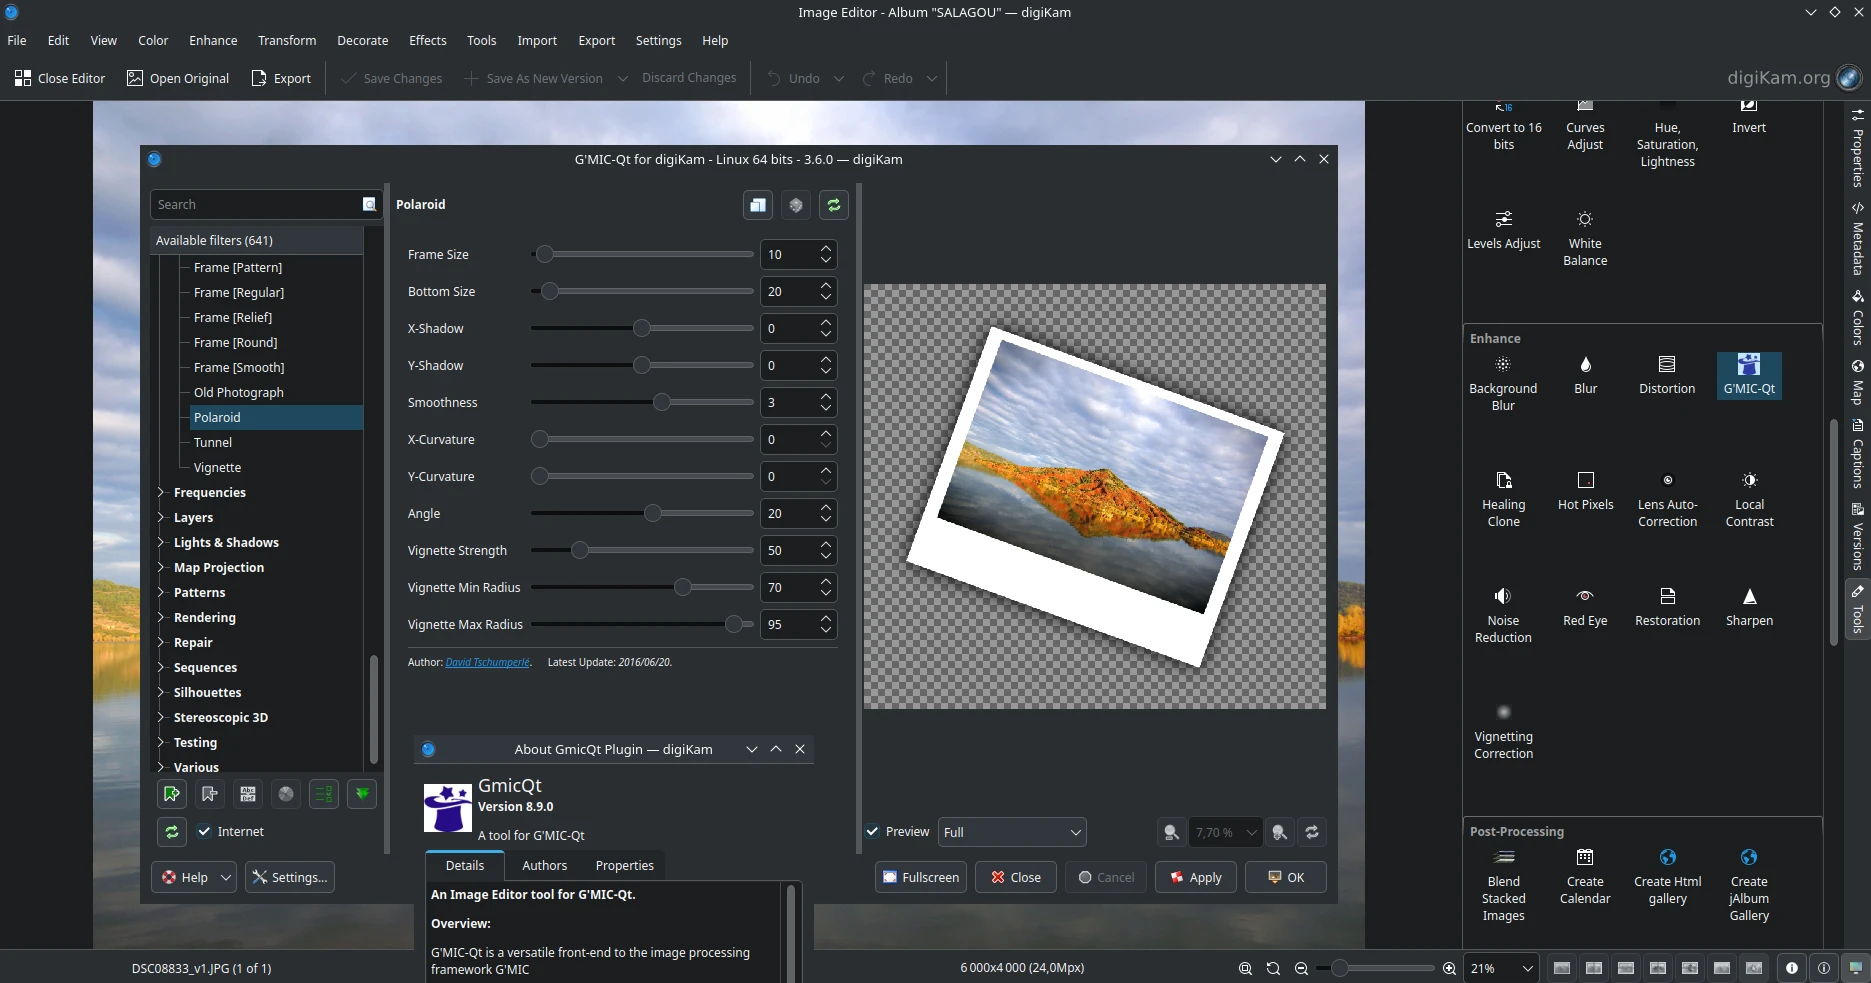
Task: Expand the Lights & Shadows filter category
Action: (163, 542)
